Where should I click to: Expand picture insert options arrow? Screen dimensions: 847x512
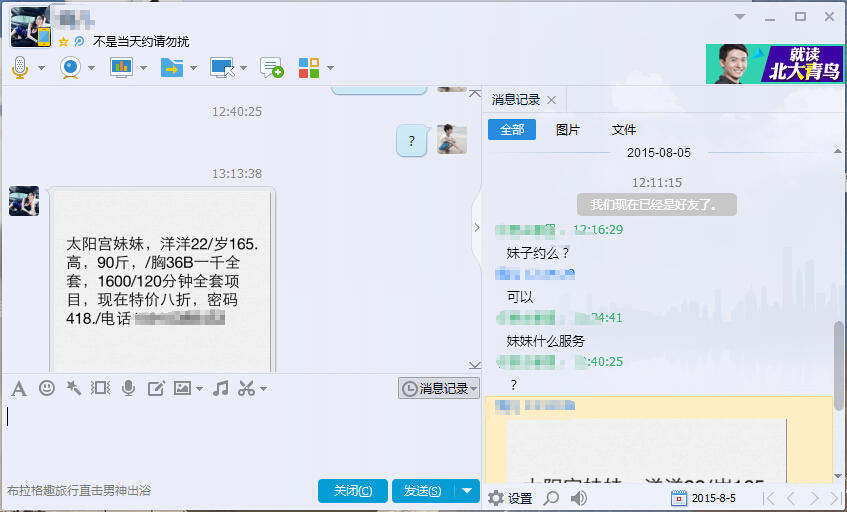199,388
